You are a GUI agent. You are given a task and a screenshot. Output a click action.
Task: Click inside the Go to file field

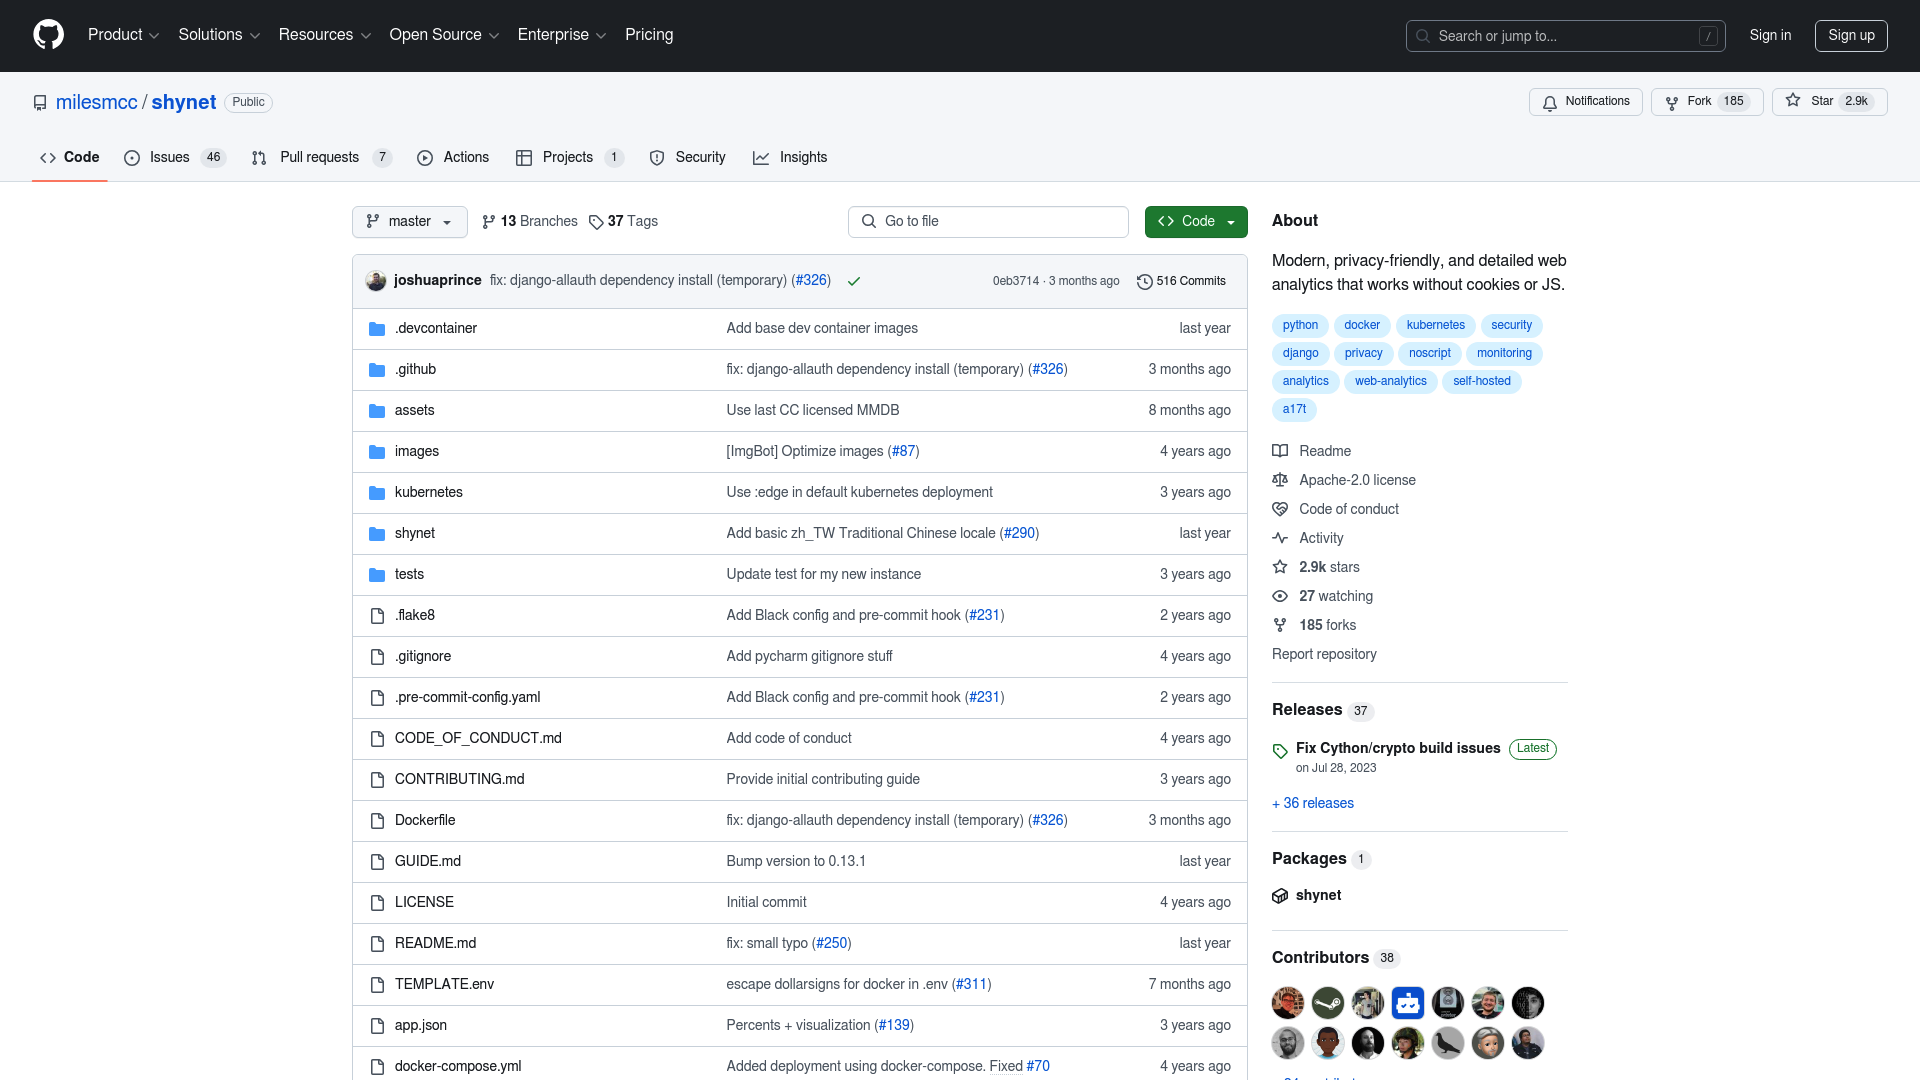pyautogui.click(x=988, y=221)
